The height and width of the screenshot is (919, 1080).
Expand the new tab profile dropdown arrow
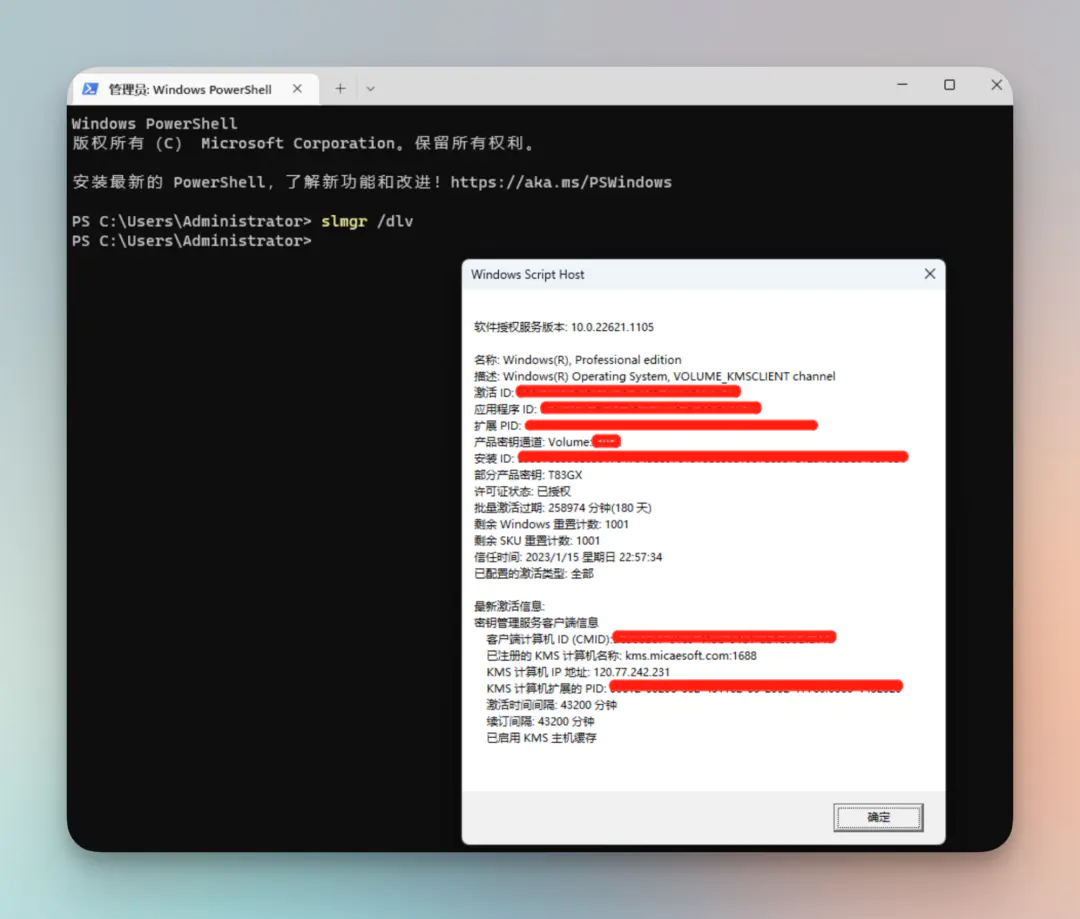click(371, 89)
